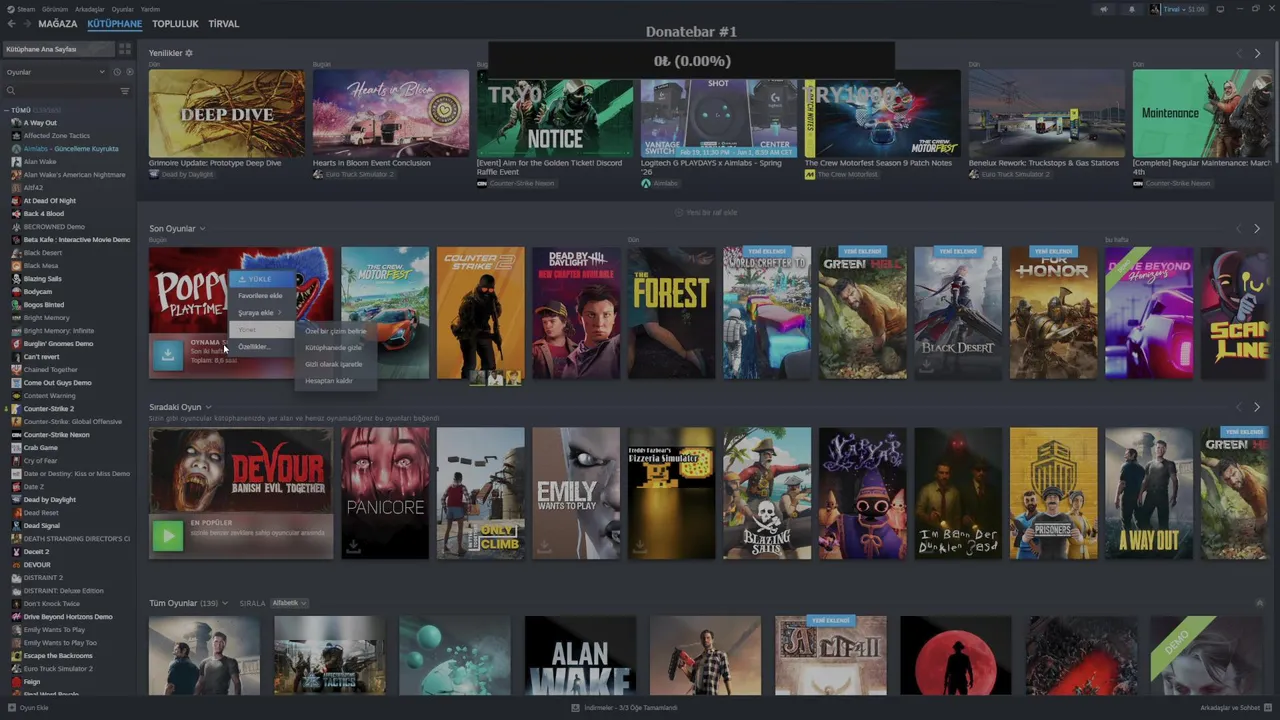This screenshot has height=720, width=1280.
Task: Choose Kütüphanede gizle option
Action: tap(334, 348)
